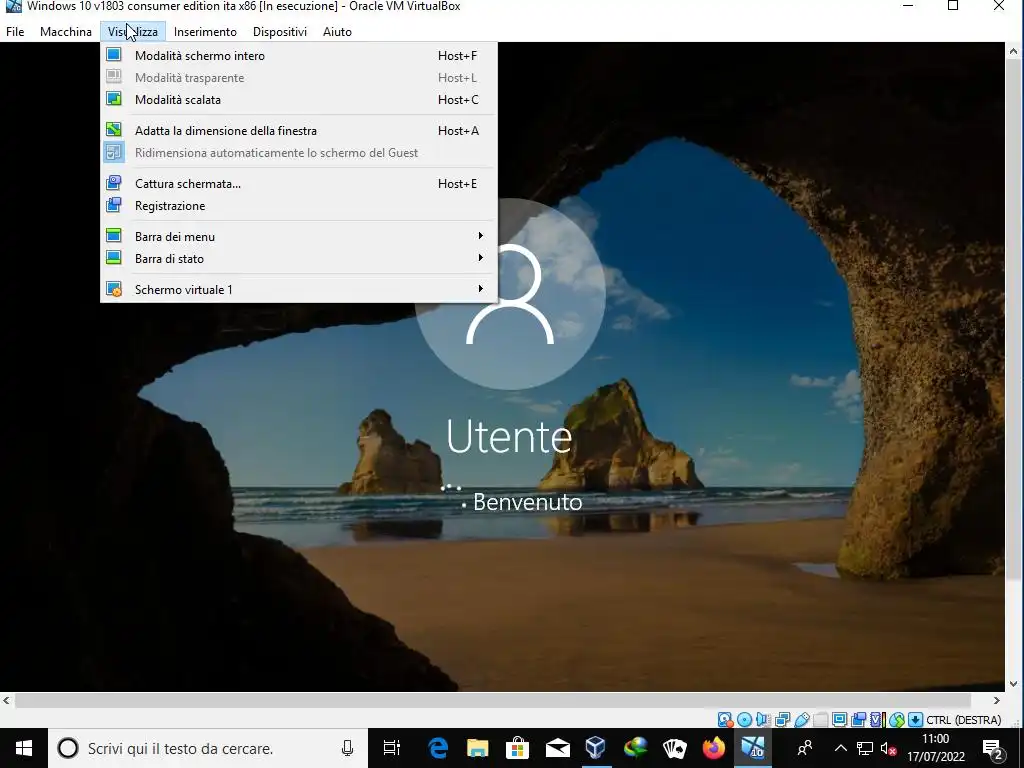This screenshot has height=768, width=1024.
Task: Open Solitaire cards app from taskbar
Action: pos(674,748)
